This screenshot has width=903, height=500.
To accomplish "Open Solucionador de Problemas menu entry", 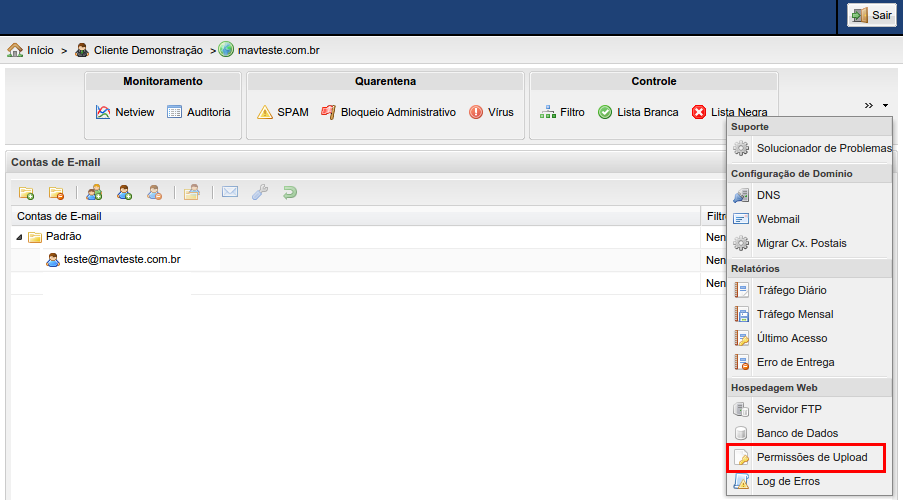I will pos(823,148).
